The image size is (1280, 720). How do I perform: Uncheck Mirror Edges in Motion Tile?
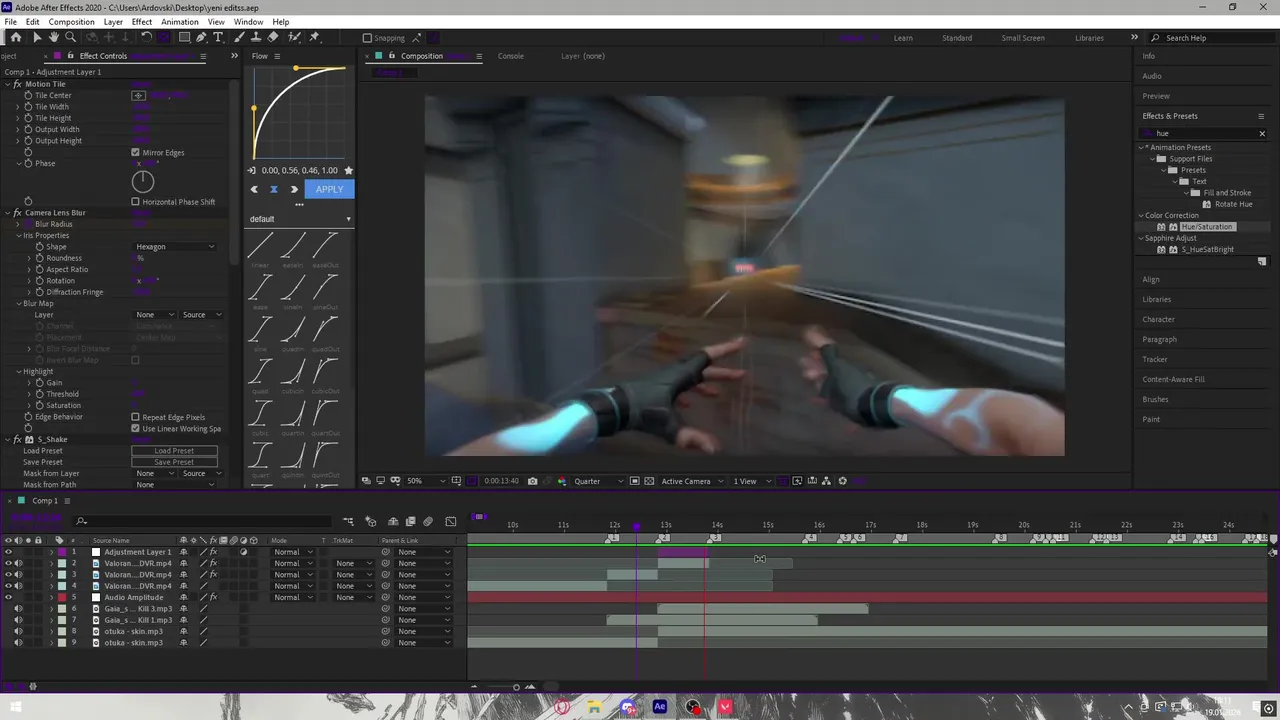136,153
